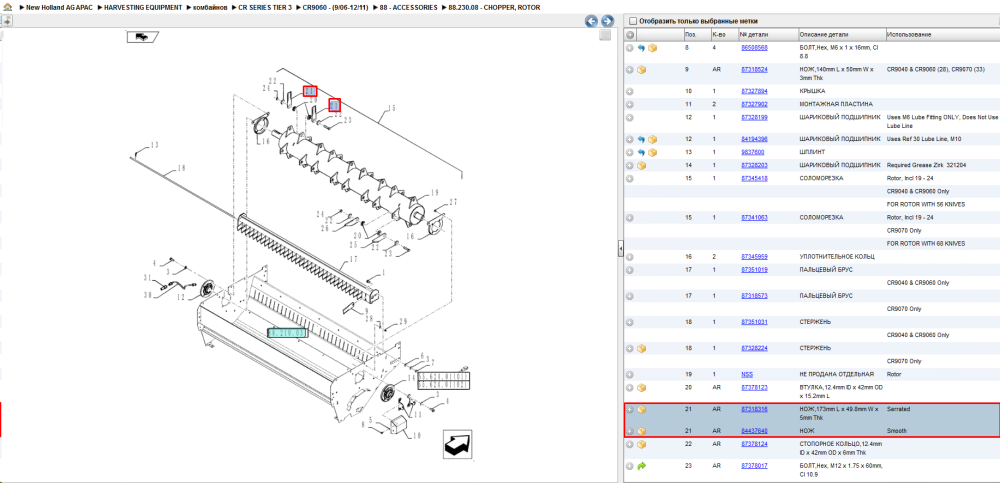Image resolution: width=1000 pixels, height=483 pixels.
Task: Add part 87345418 with its plus button
Action: click(x=630, y=178)
